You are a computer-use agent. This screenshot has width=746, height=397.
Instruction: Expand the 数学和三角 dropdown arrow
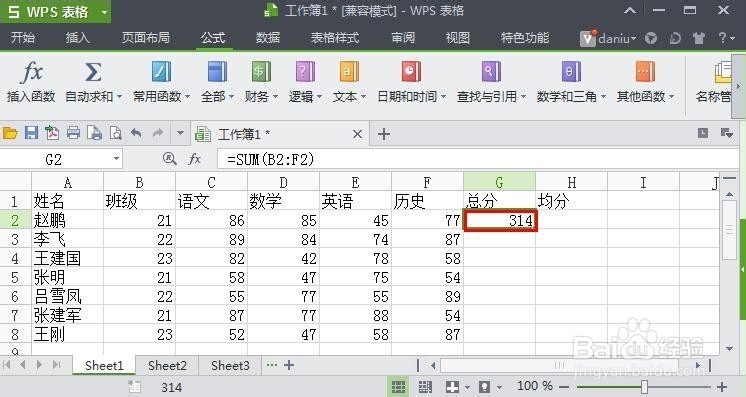[603, 97]
